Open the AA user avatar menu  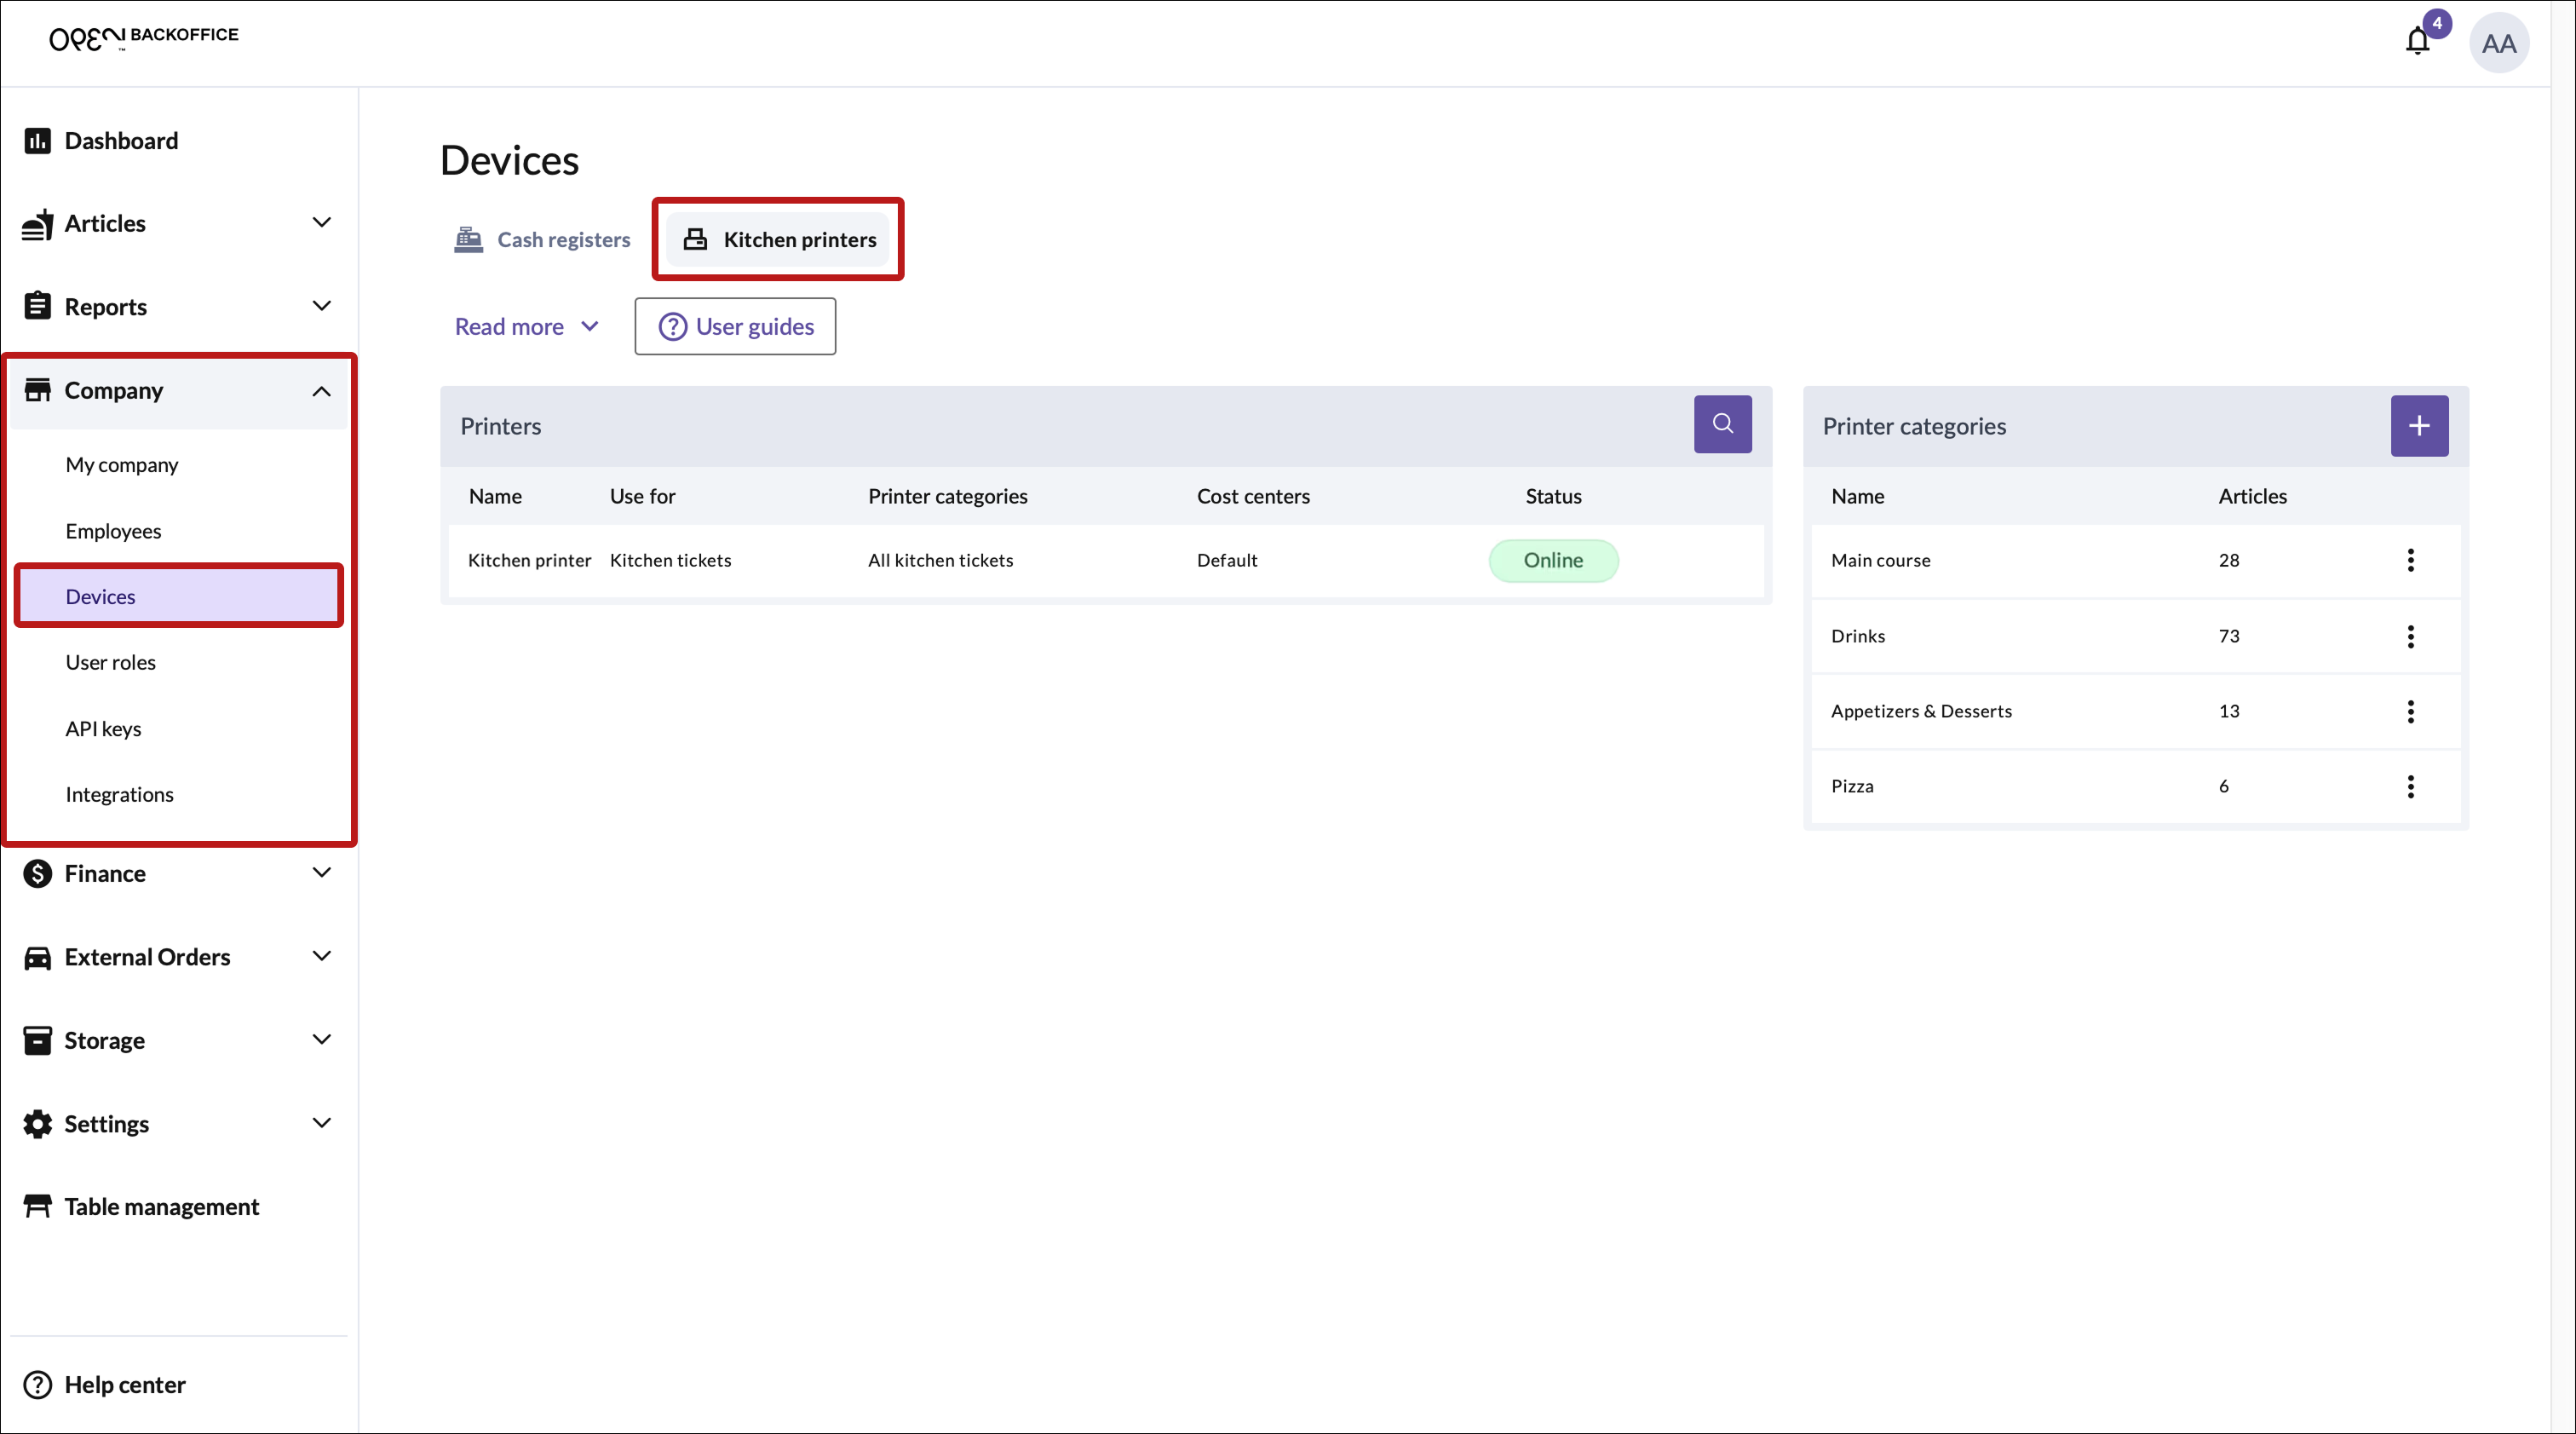pyautogui.click(x=2498, y=43)
